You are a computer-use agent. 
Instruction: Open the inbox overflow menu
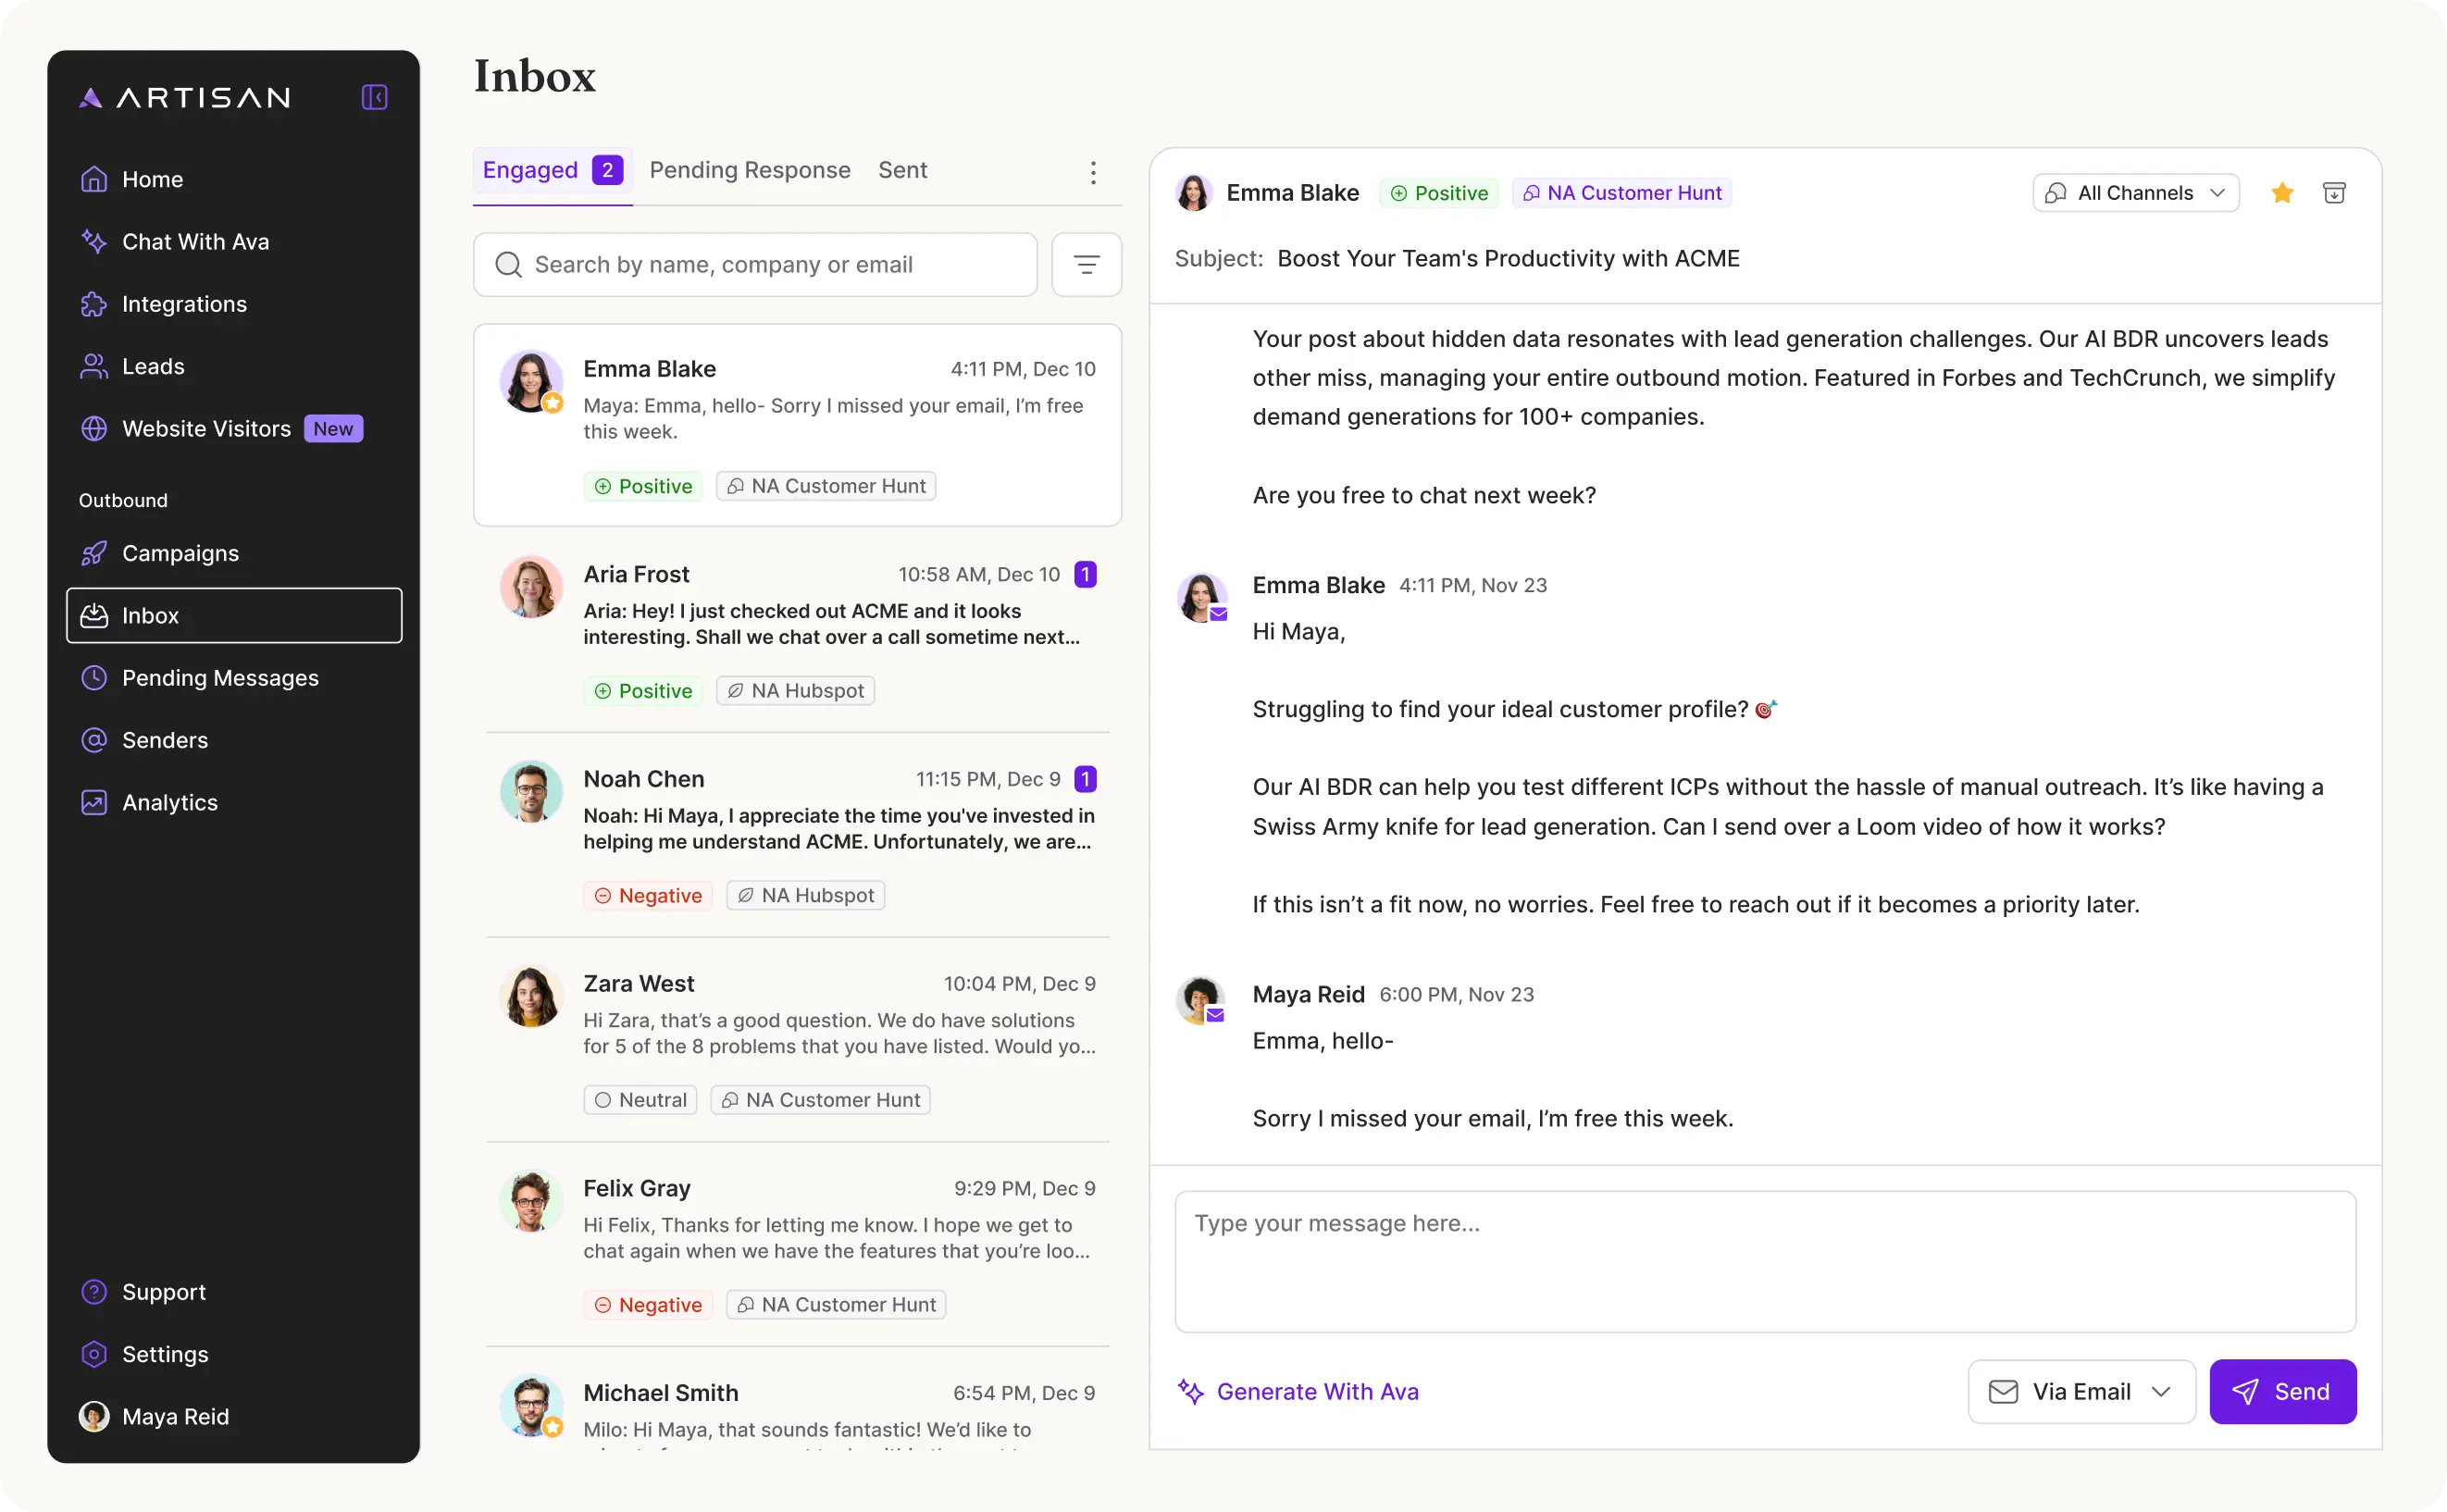point(1093,172)
